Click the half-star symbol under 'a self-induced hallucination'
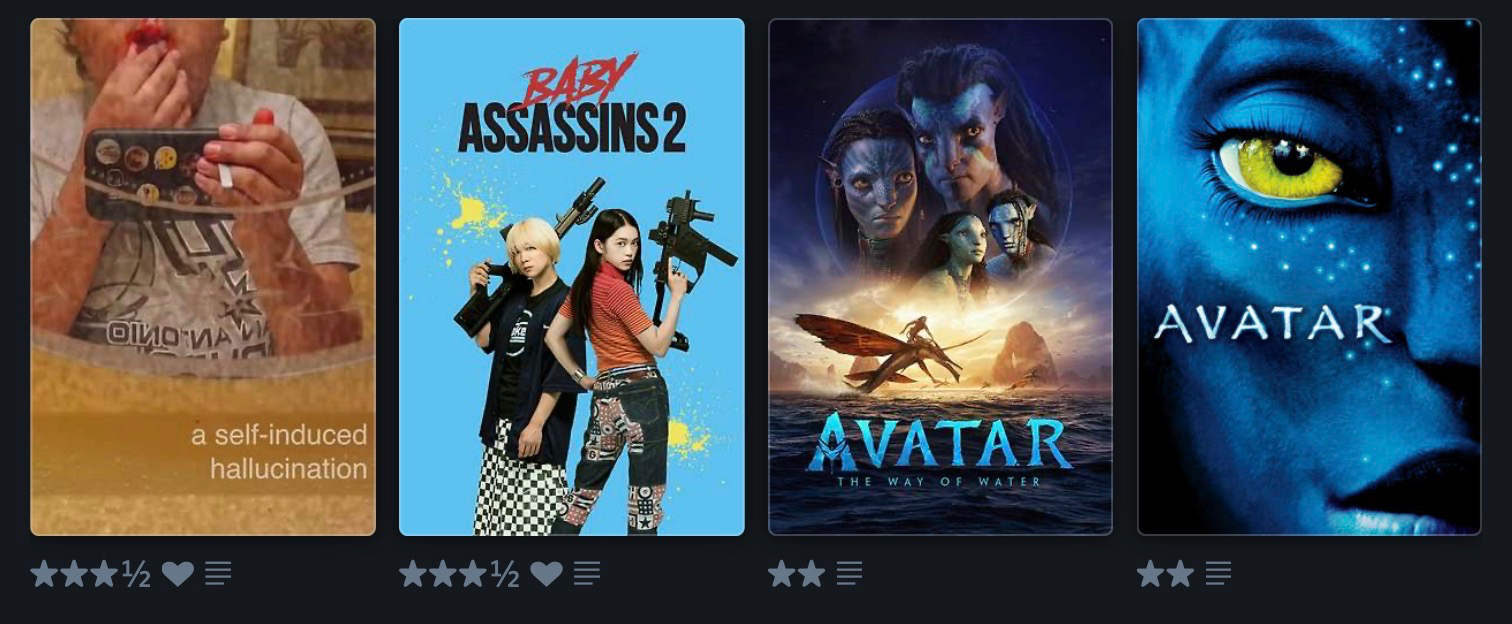This screenshot has height=624, width=1512. (136, 573)
